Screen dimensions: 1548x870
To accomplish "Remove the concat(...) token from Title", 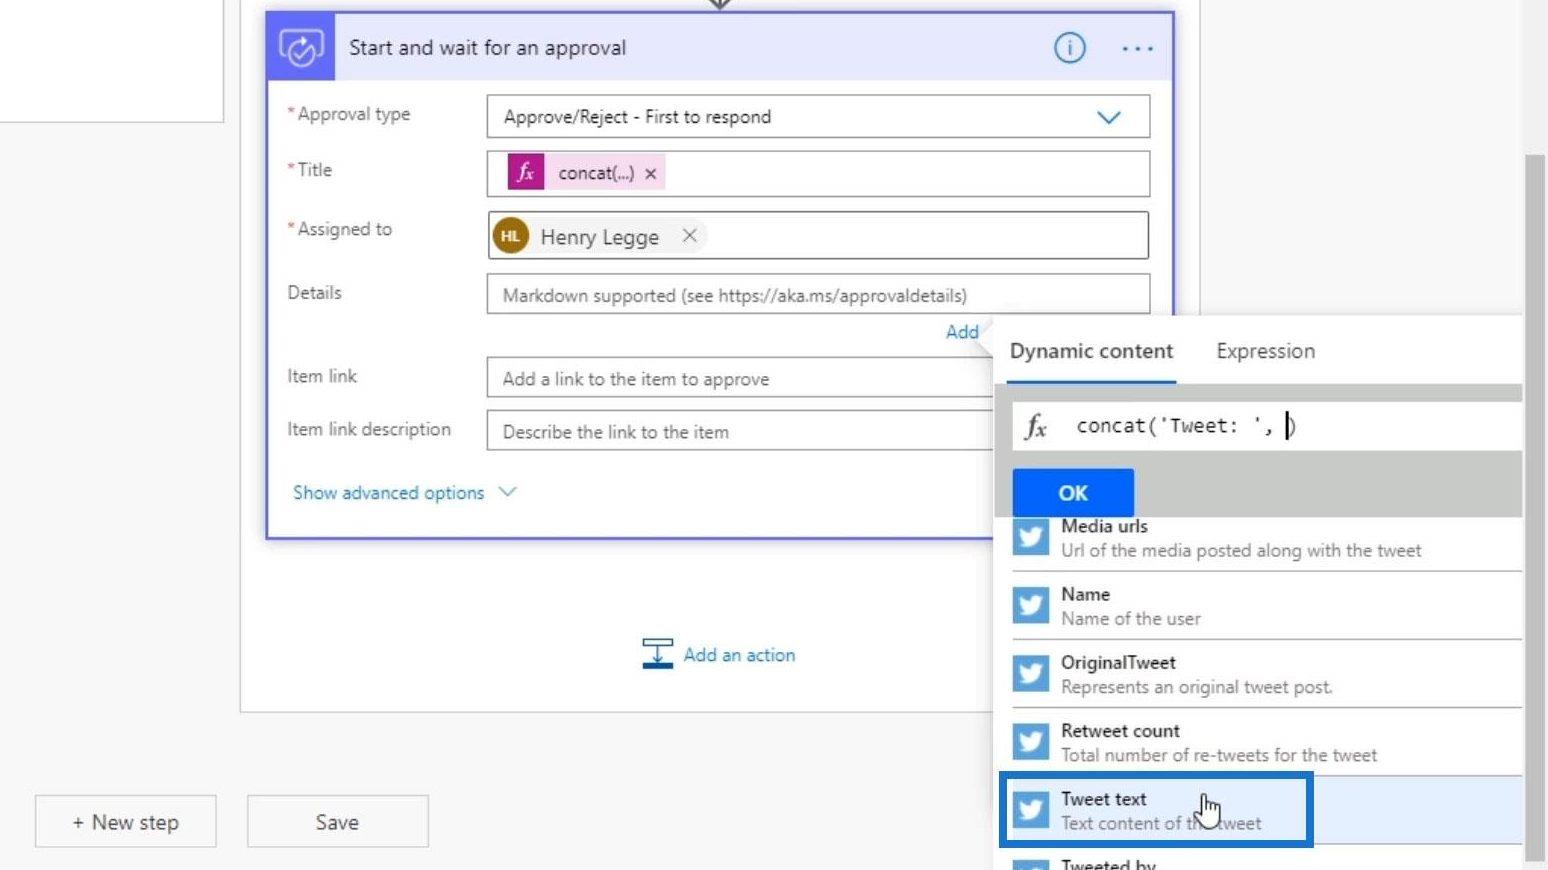I will [x=651, y=173].
